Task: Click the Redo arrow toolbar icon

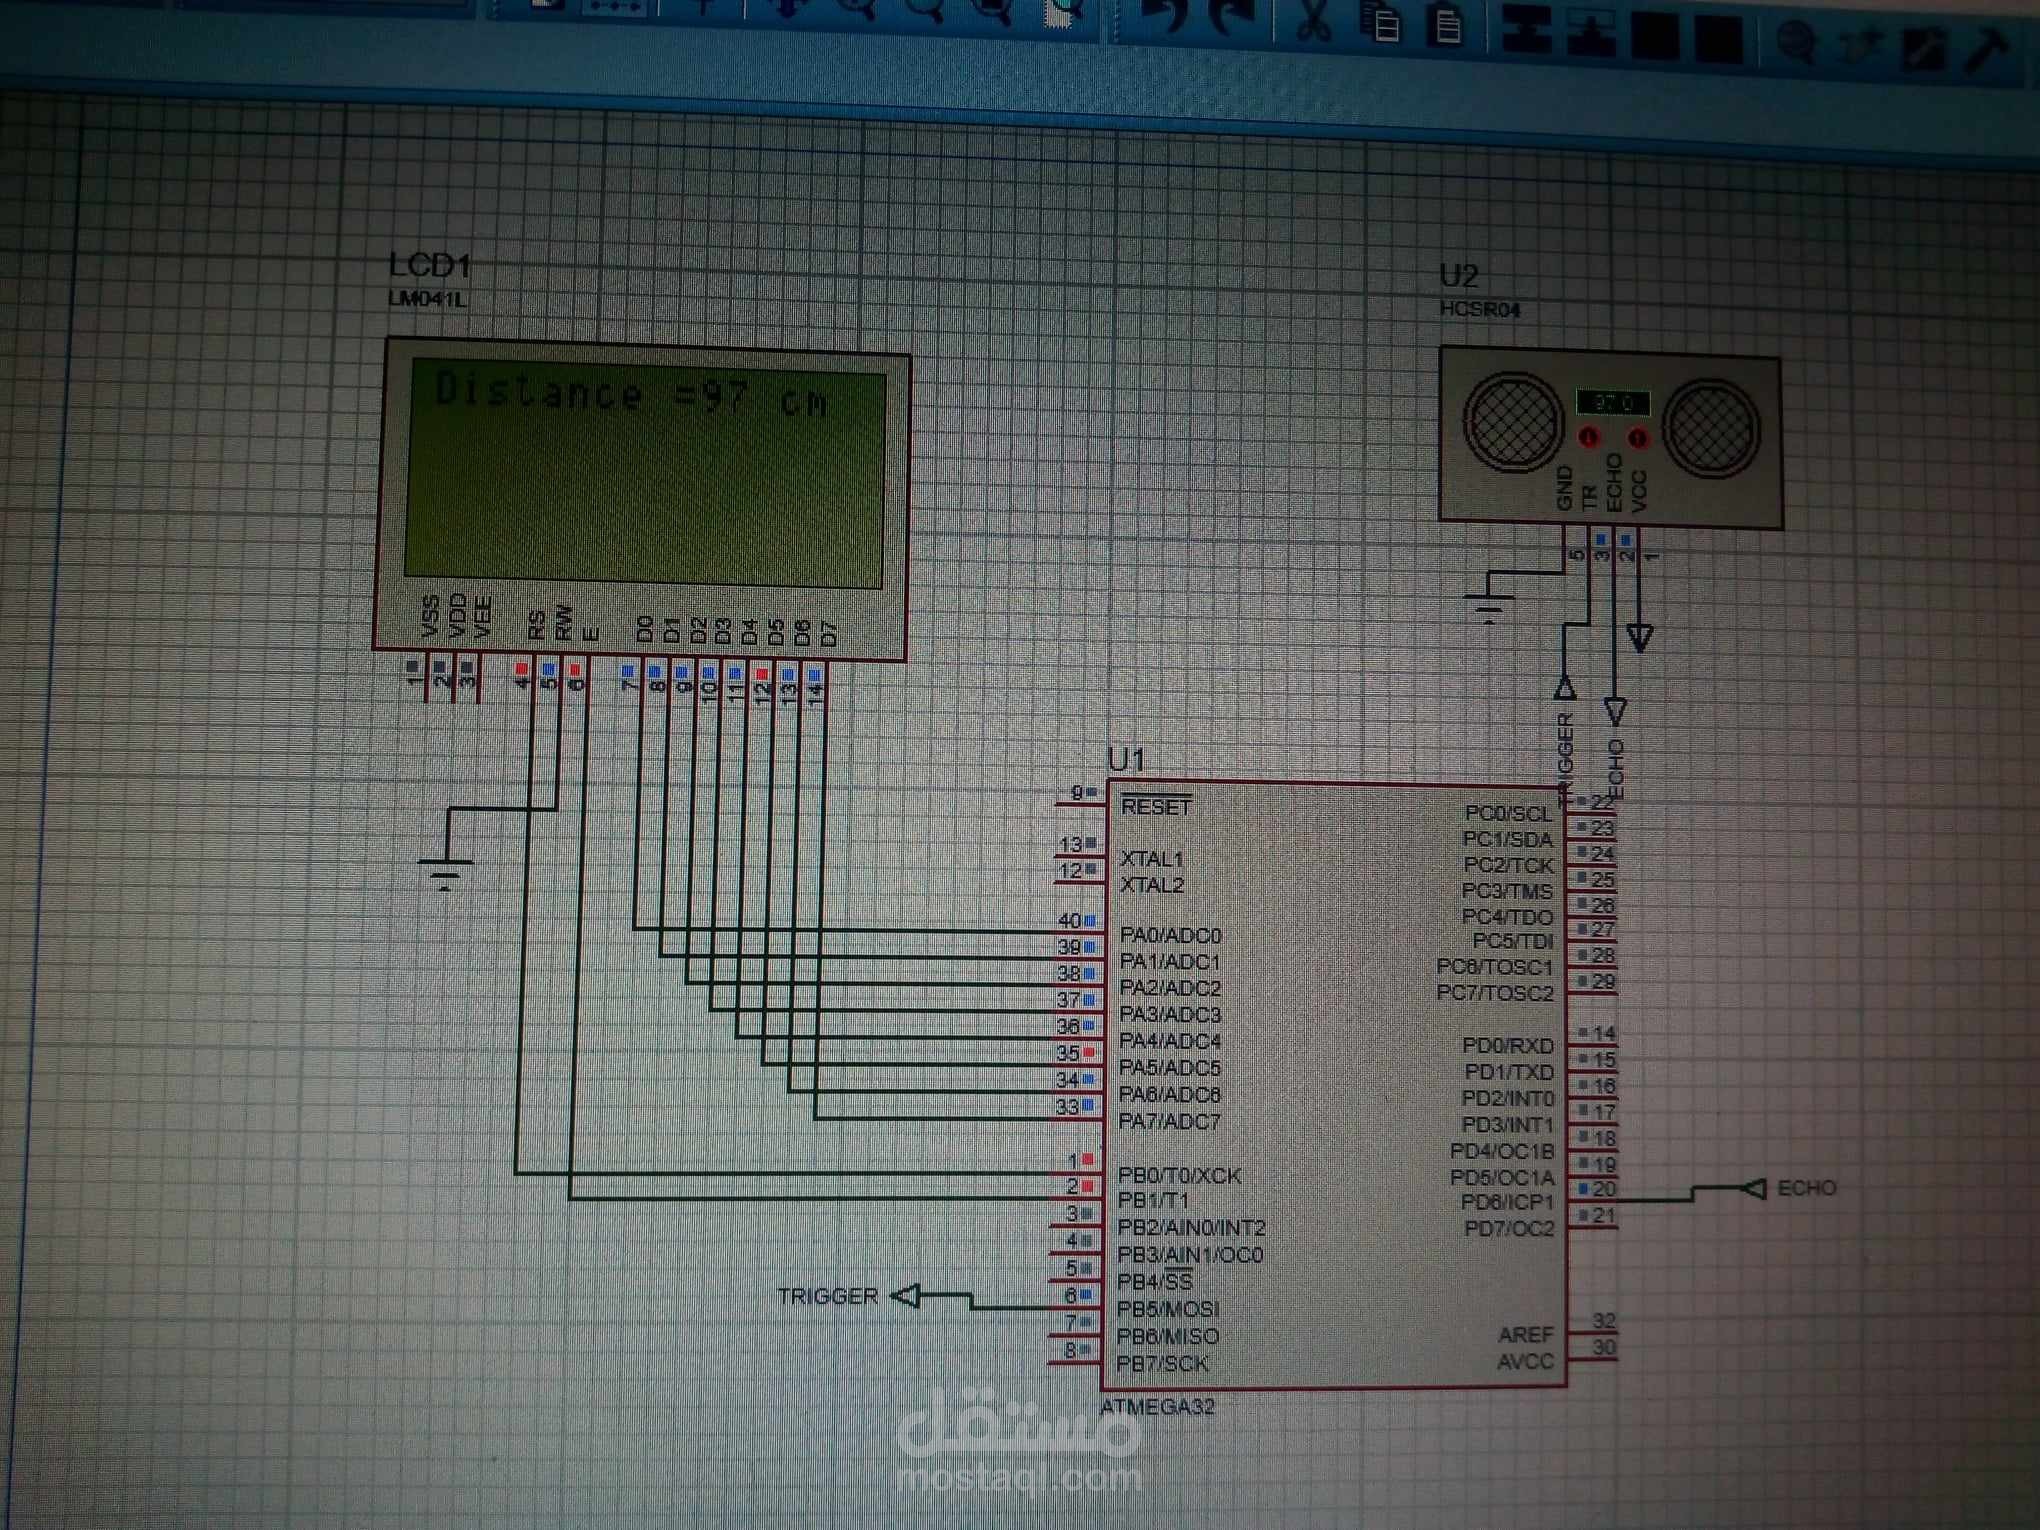Action: point(1229,17)
